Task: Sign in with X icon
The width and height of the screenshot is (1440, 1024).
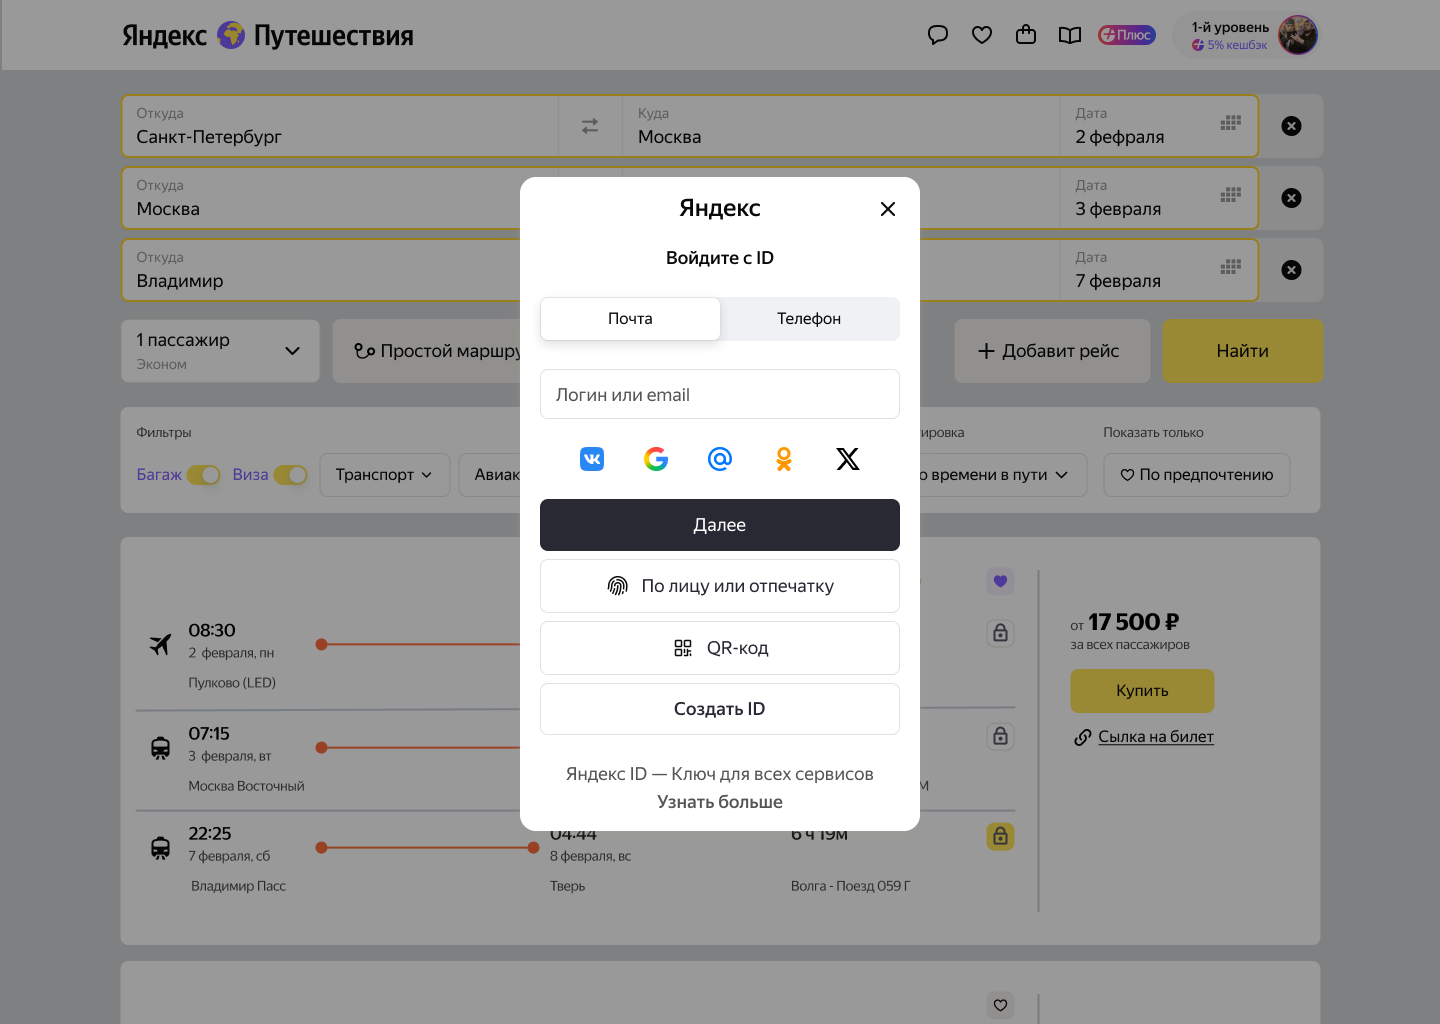Action: coord(848,459)
